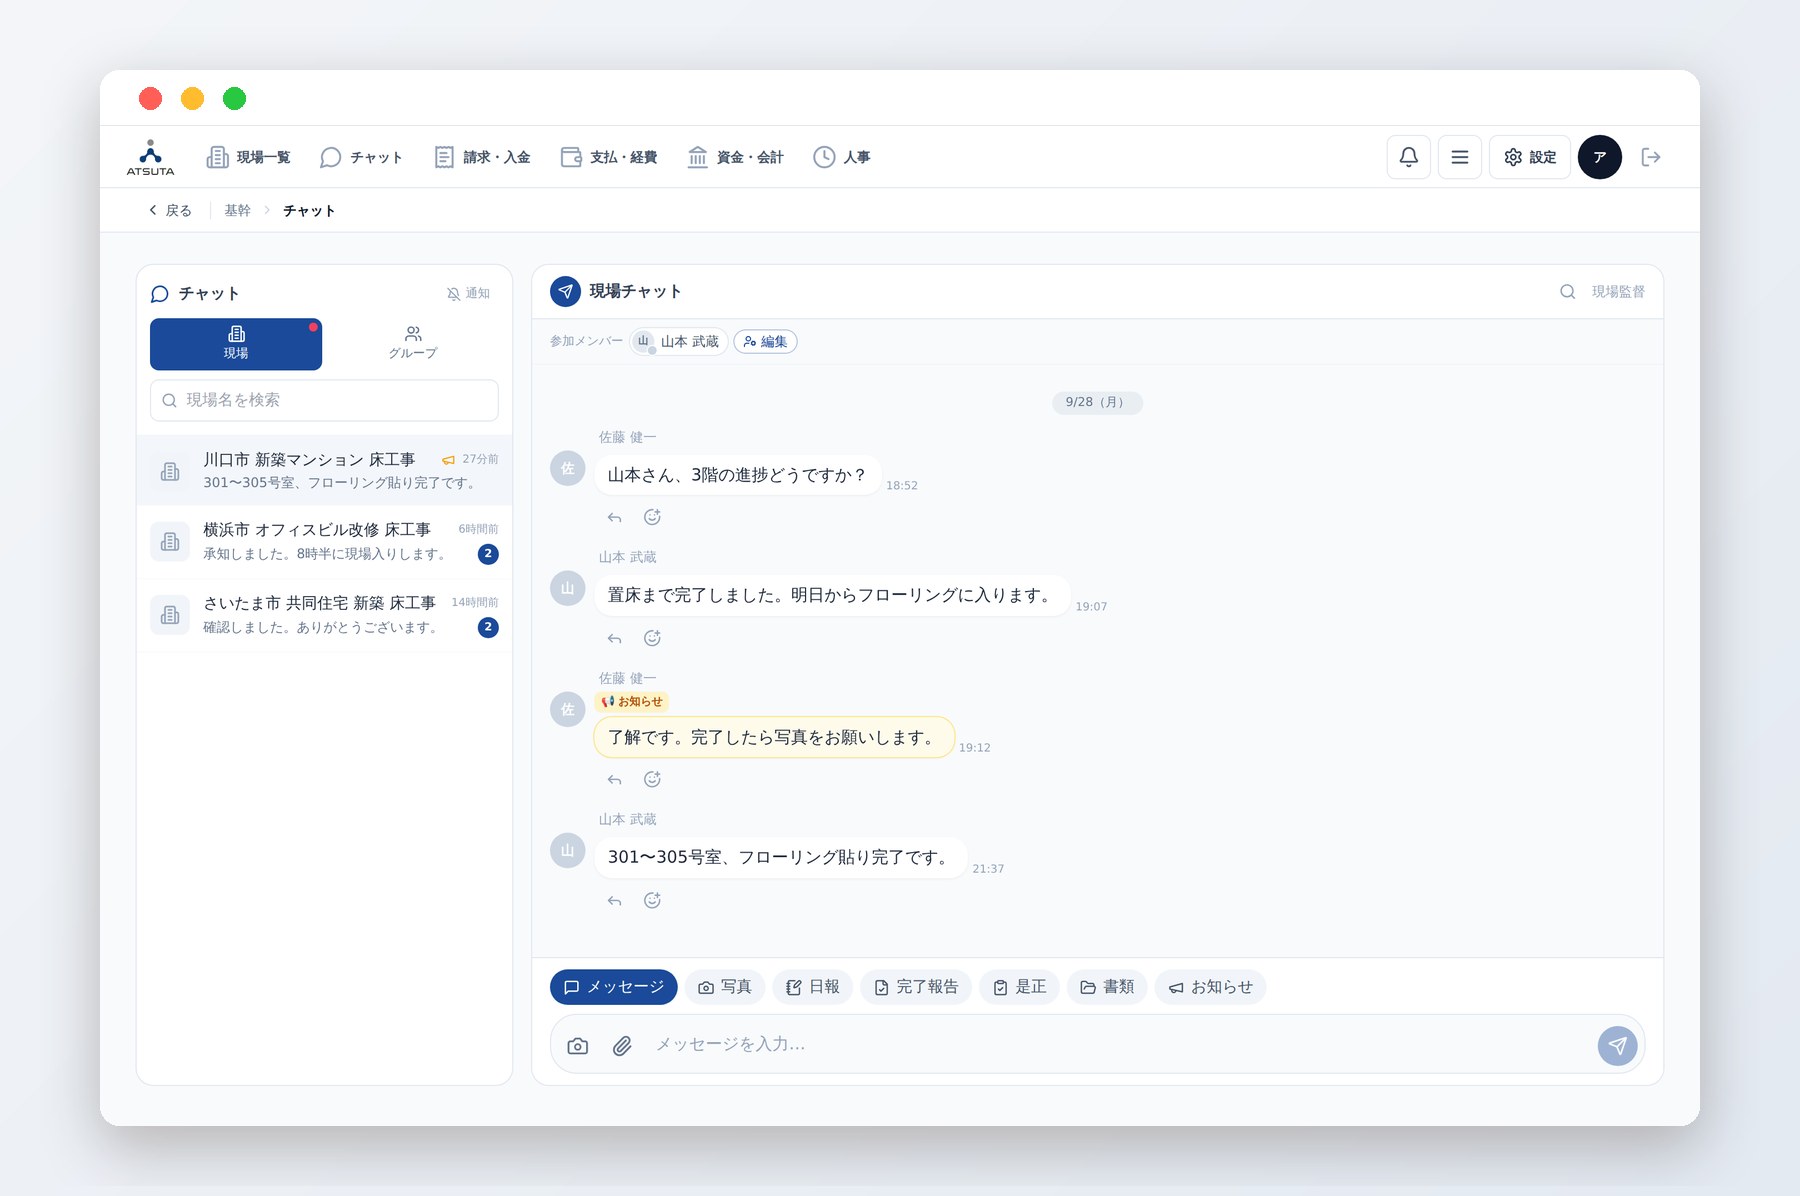Select 是正 compose mode
This screenshot has width=1800, height=1196.
tap(1019, 987)
